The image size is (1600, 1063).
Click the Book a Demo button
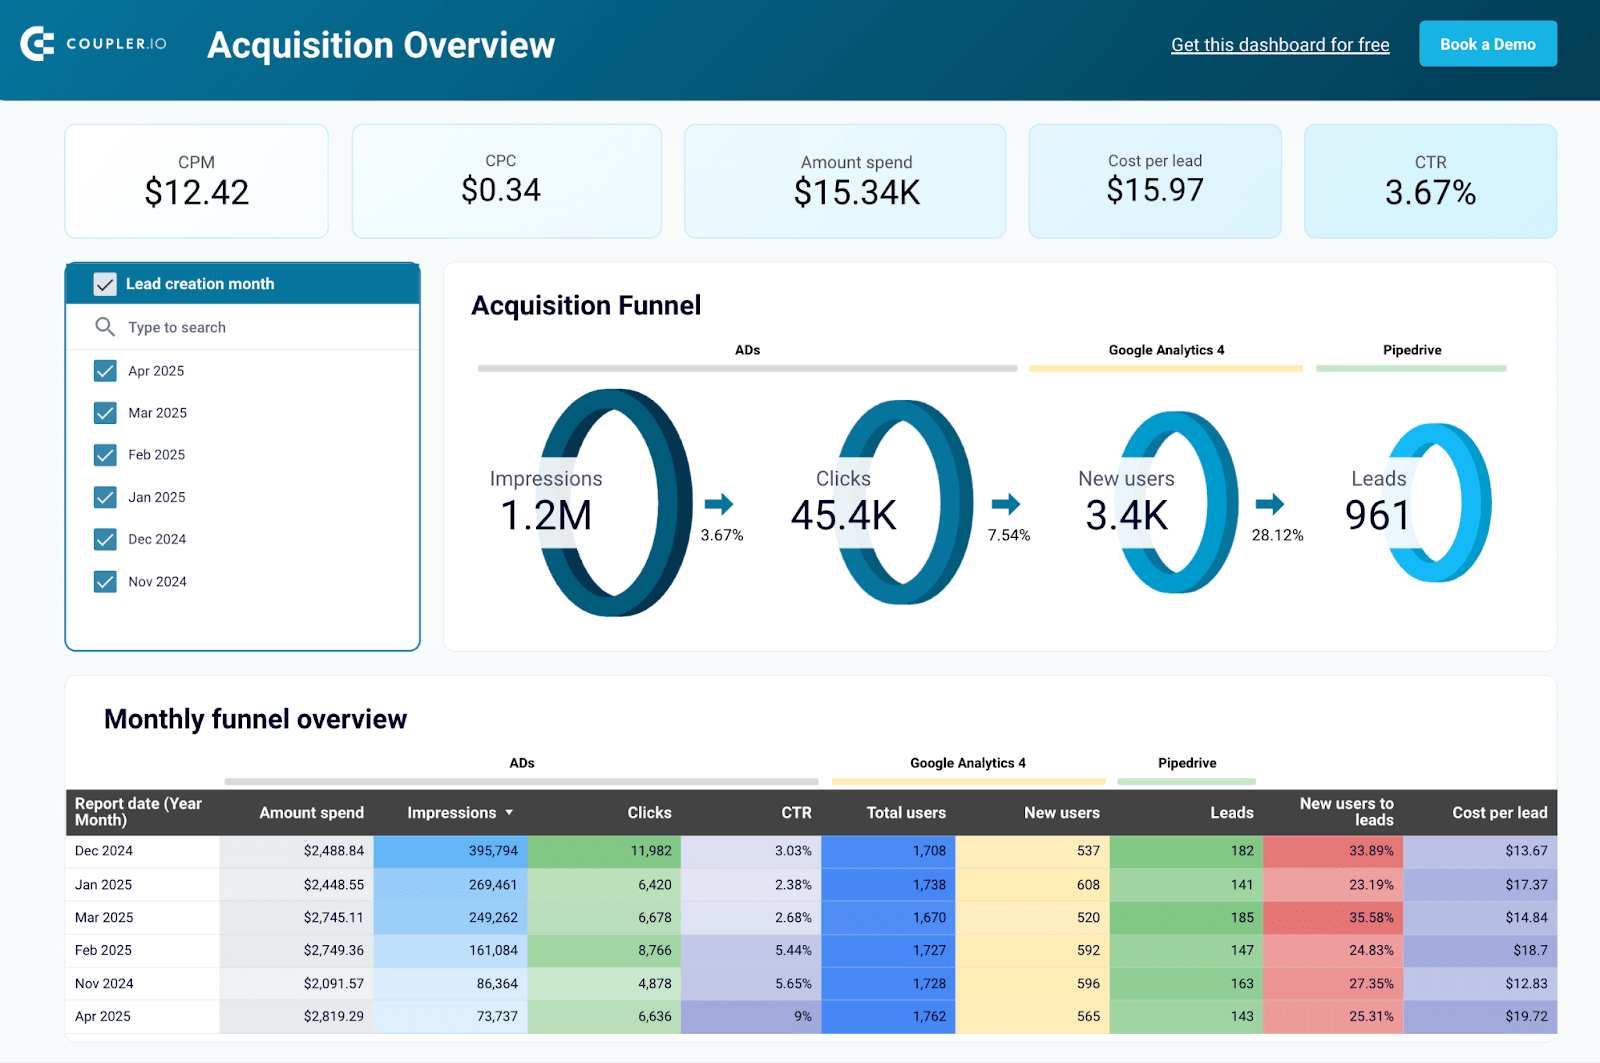coord(1487,44)
